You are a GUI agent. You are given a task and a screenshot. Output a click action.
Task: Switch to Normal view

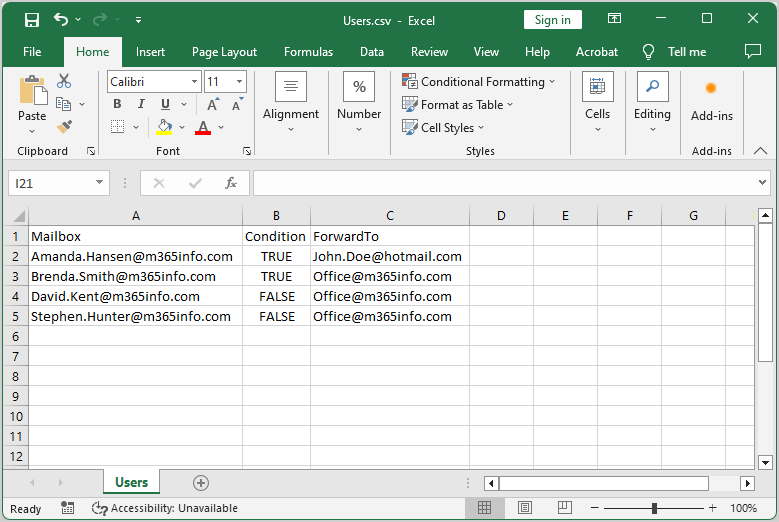tap(484, 508)
